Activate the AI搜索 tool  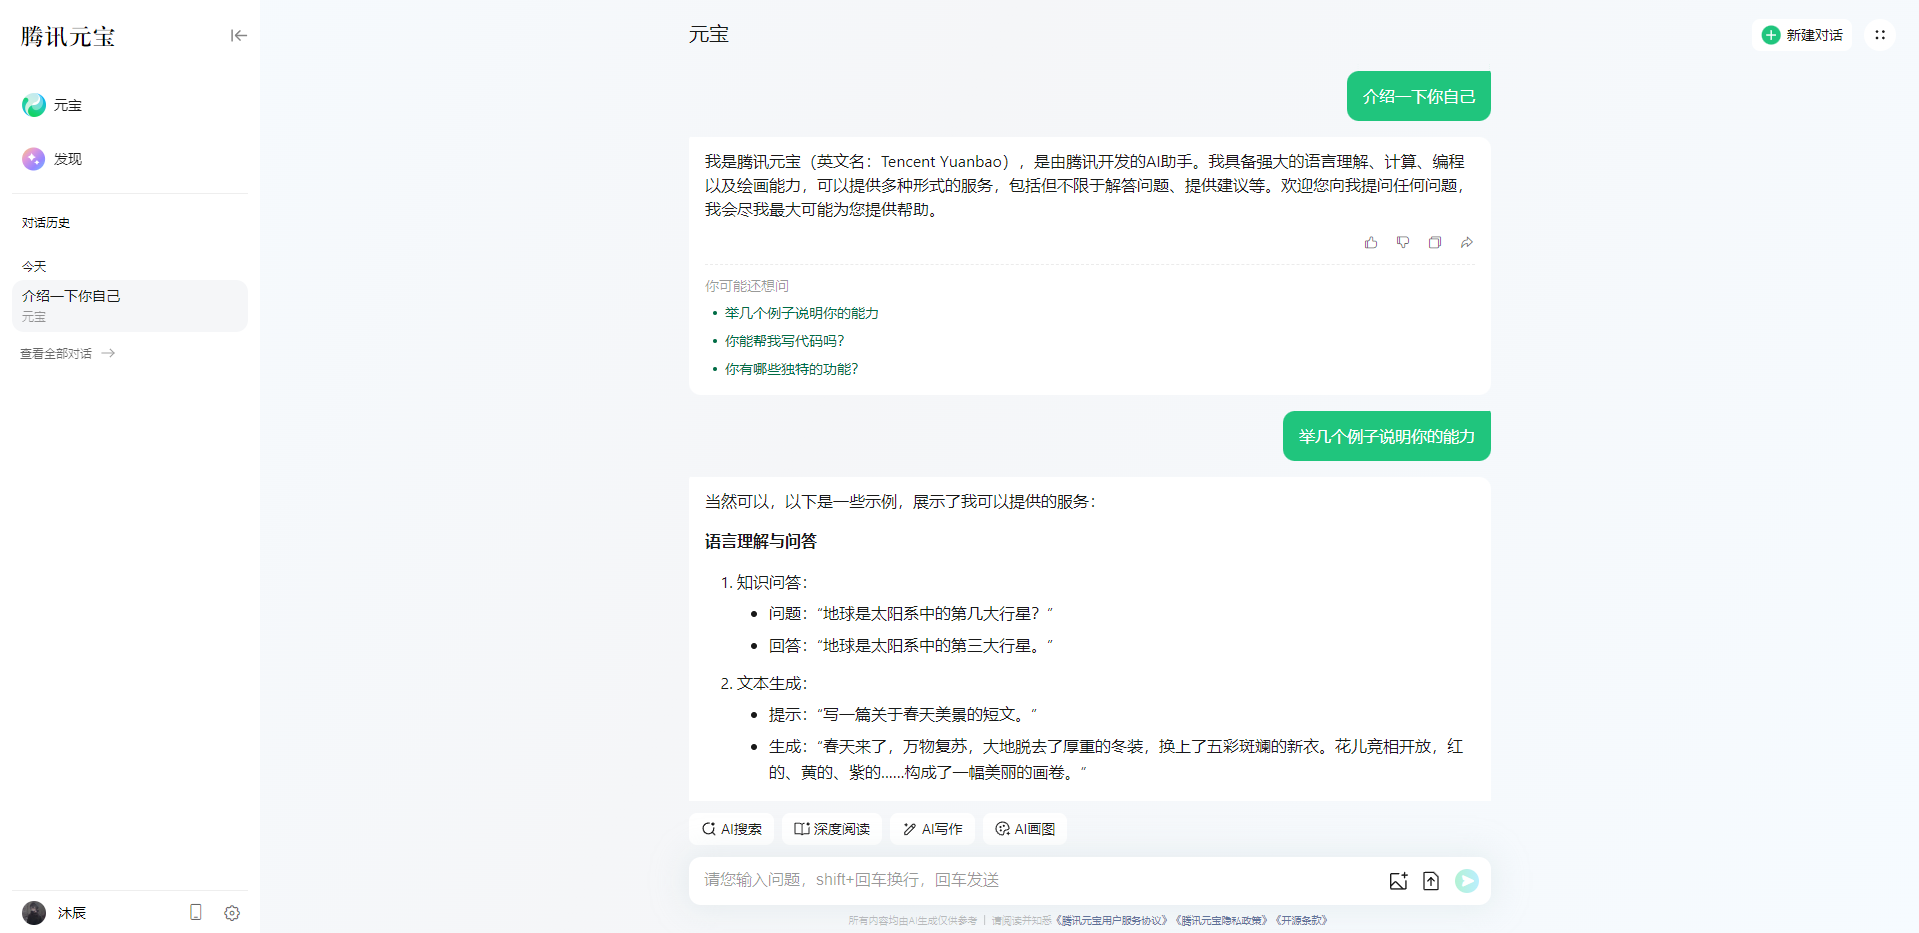click(x=732, y=829)
